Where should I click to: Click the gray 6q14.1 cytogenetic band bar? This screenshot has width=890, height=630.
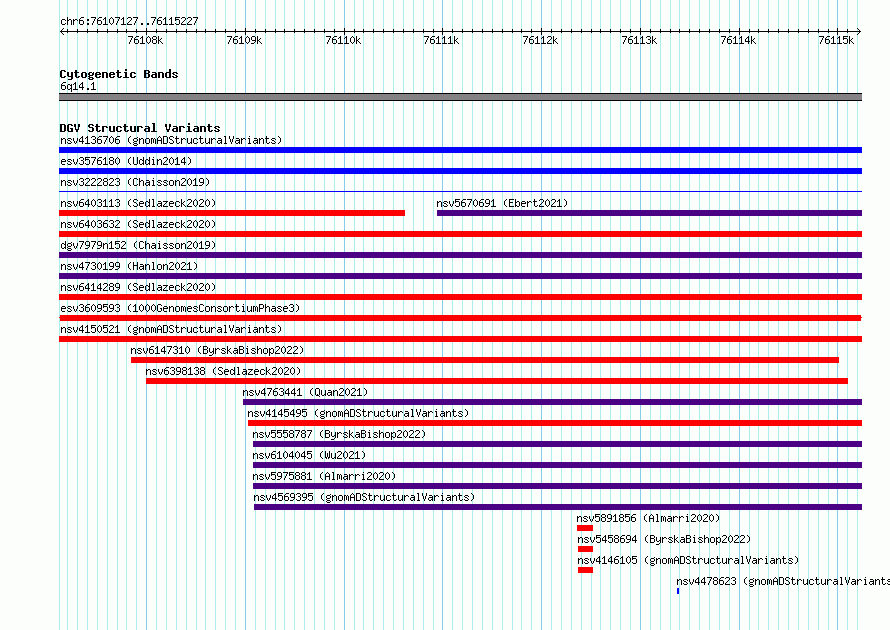(460, 97)
